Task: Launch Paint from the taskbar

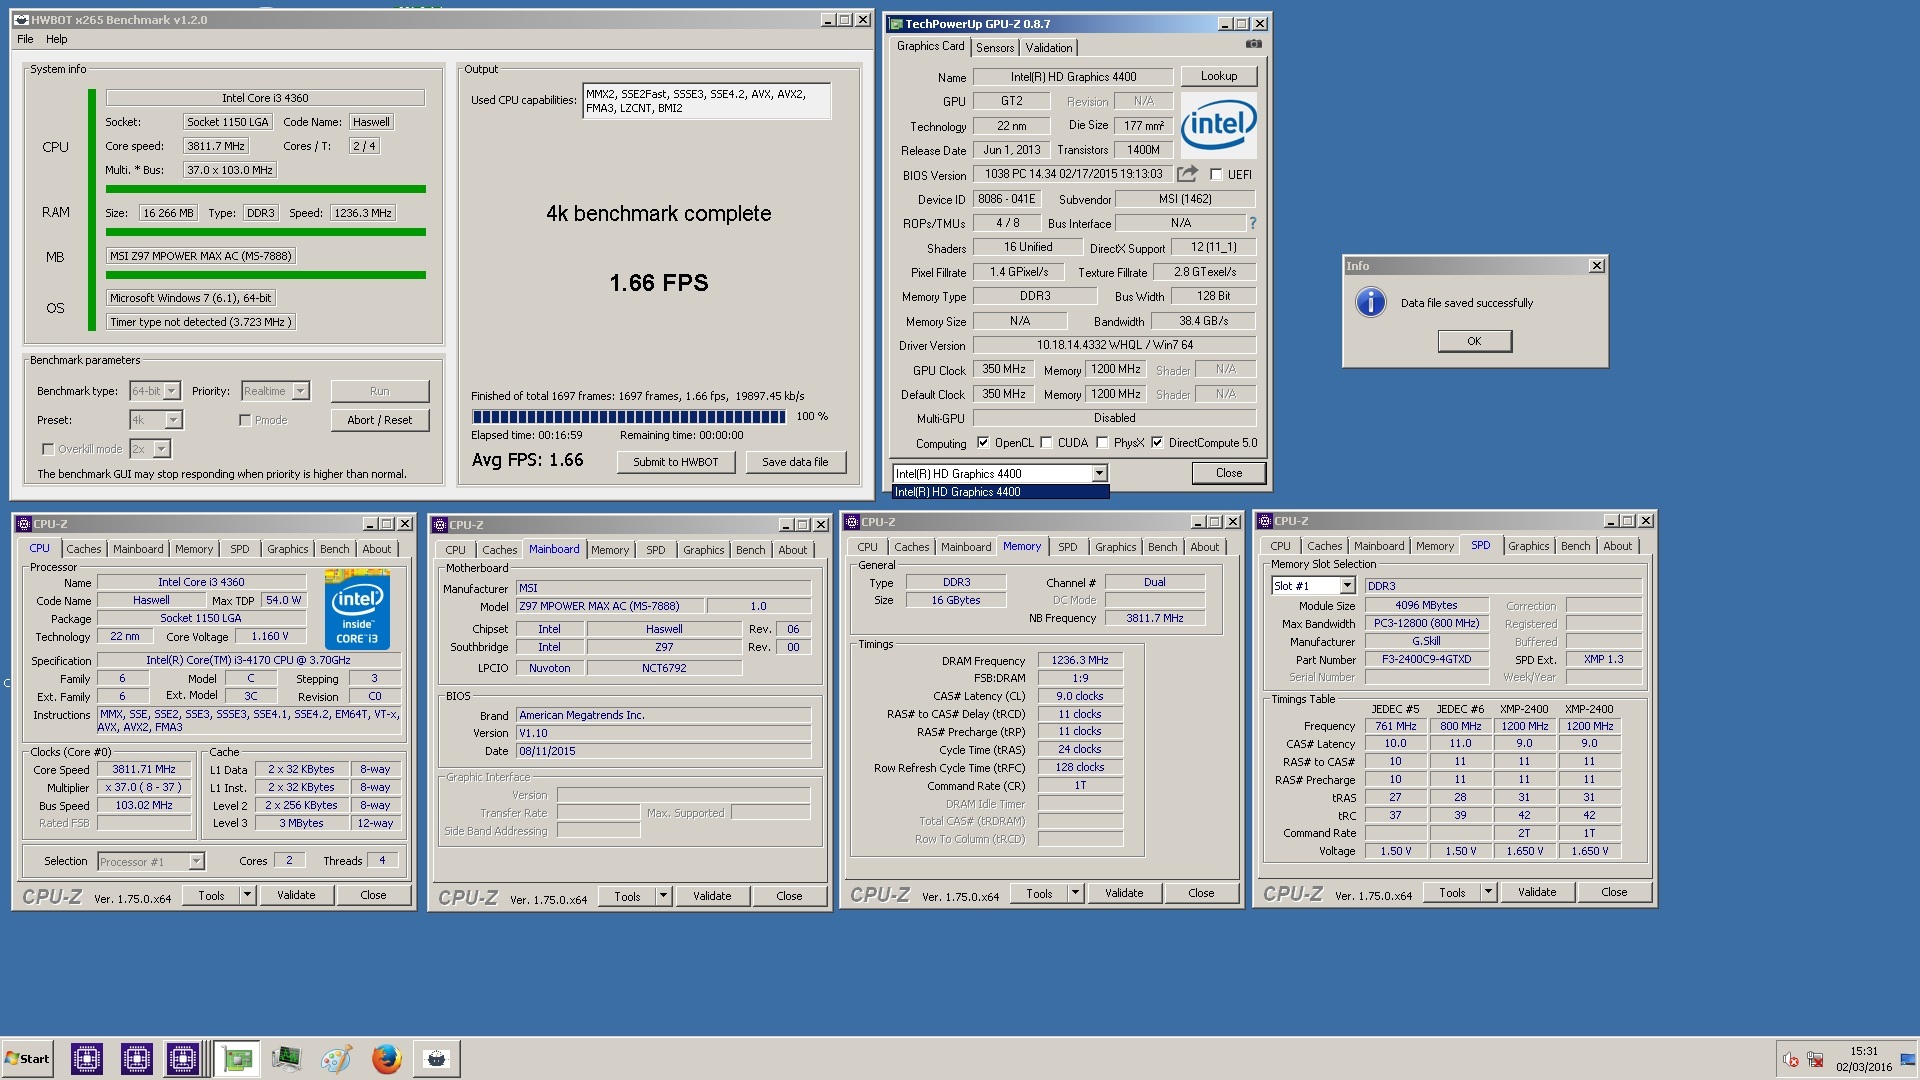Action: click(336, 1058)
